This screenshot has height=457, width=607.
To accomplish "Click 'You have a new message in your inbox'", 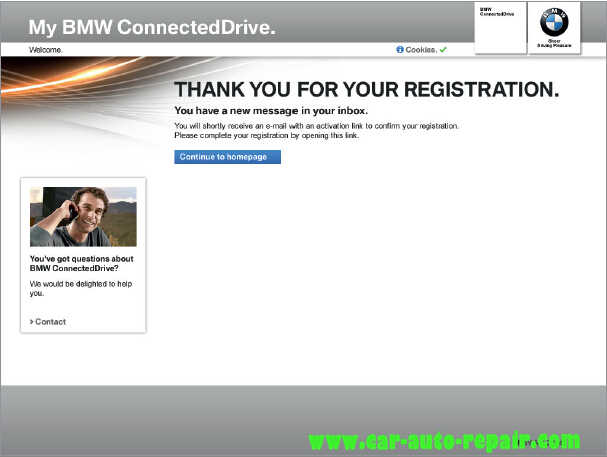I will tap(271, 111).
